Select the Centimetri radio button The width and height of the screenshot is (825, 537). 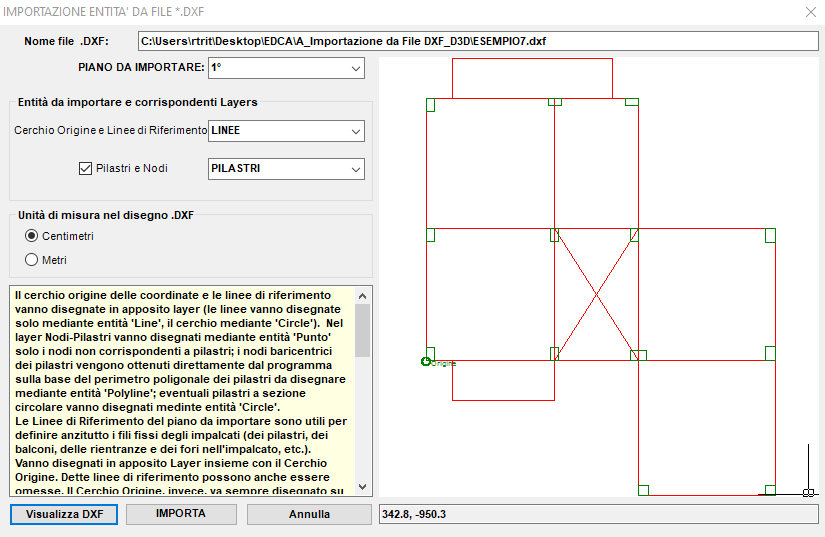click(x=32, y=236)
